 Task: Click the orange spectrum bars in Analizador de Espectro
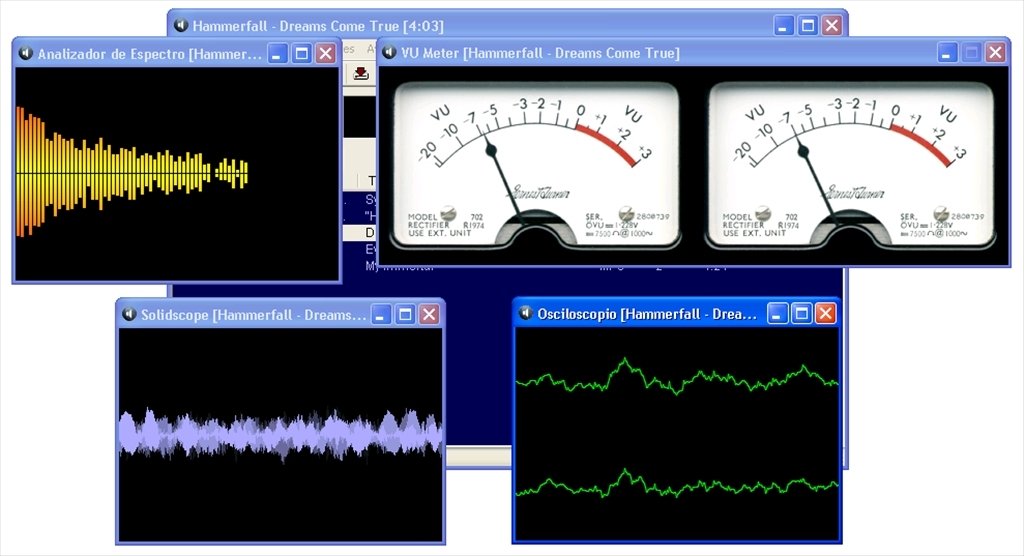pos(131,172)
